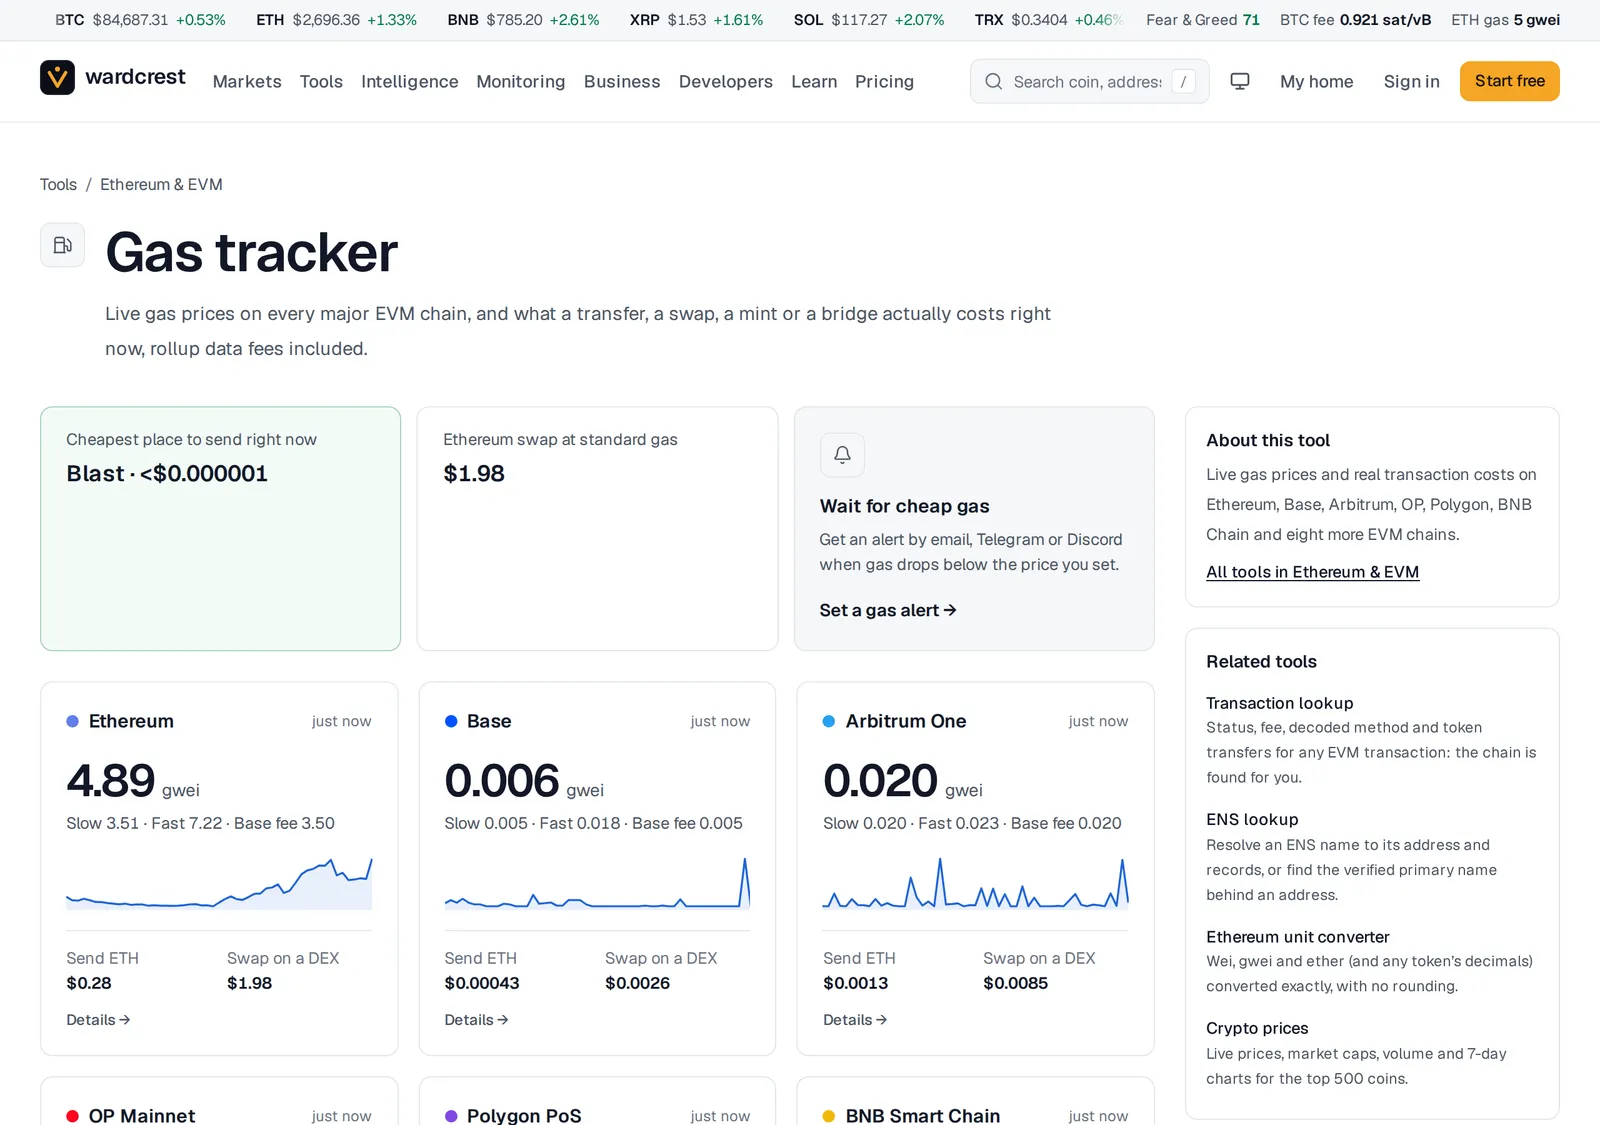Click the search magnifier icon
This screenshot has height=1125, width=1600.
point(993,81)
